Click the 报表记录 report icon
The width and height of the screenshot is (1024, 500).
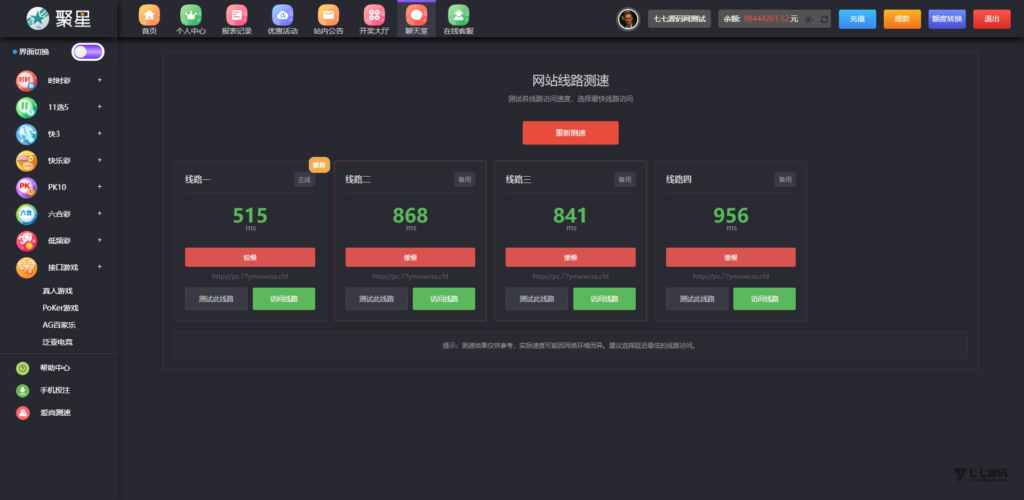236,15
